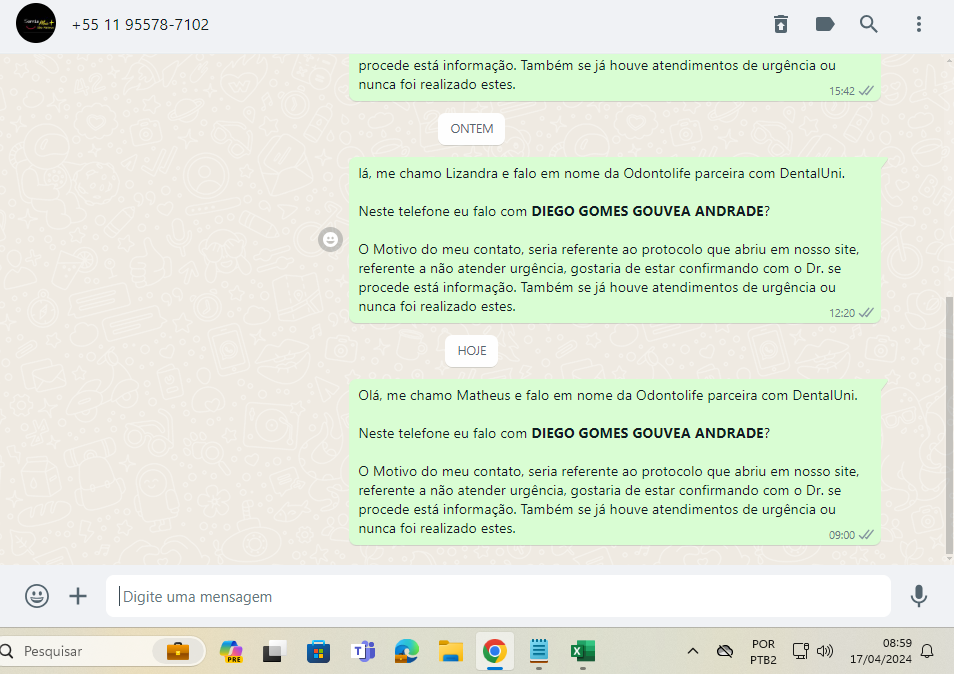Launch Microsoft Store from taskbar
The height and width of the screenshot is (674, 954).
tap(318, 651)
